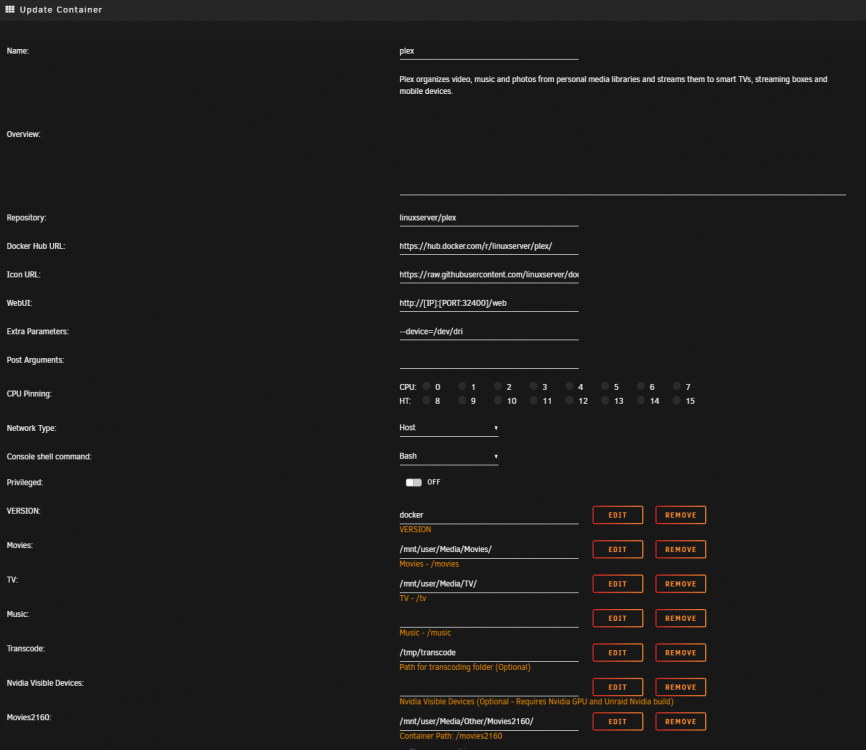Open the Network Type dropdown
The image size is (866, 750).
click(448, 428)
